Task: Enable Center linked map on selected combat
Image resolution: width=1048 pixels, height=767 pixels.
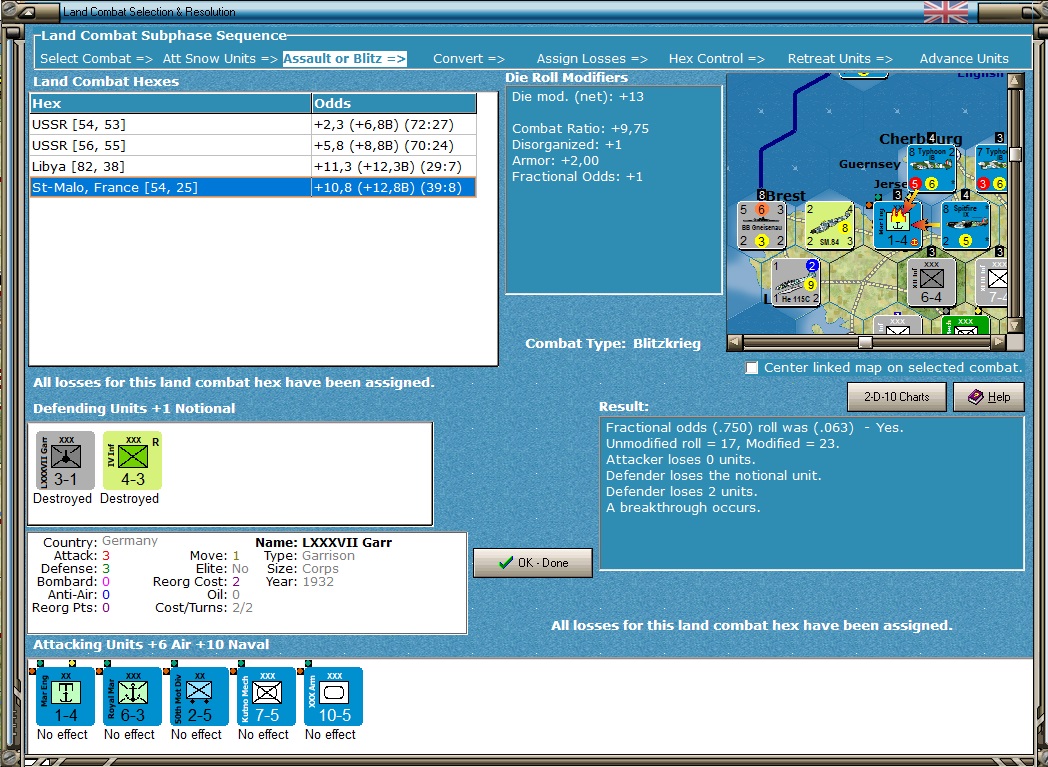Action: point(752,368)
